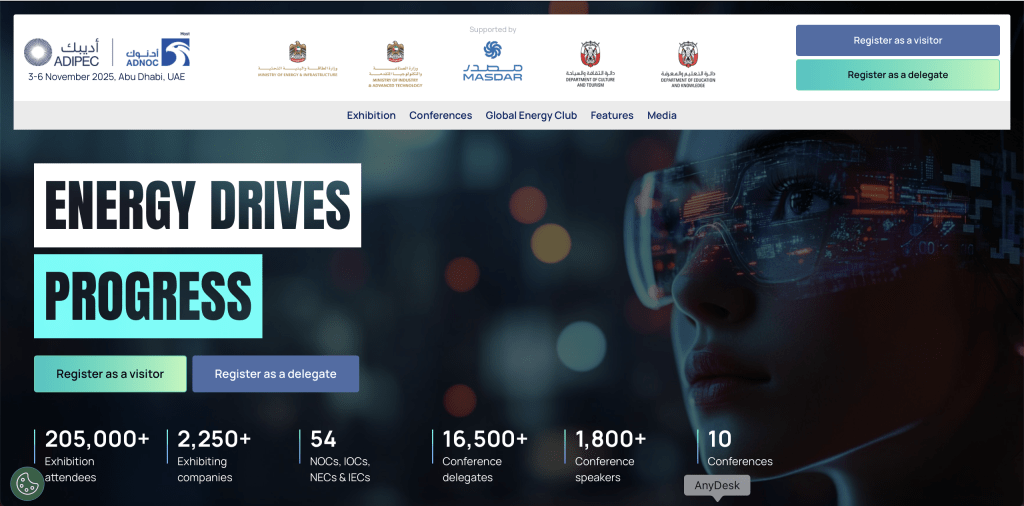Open the Features menu item
The width and height of the screenshot is (1024, 506).
612,115
